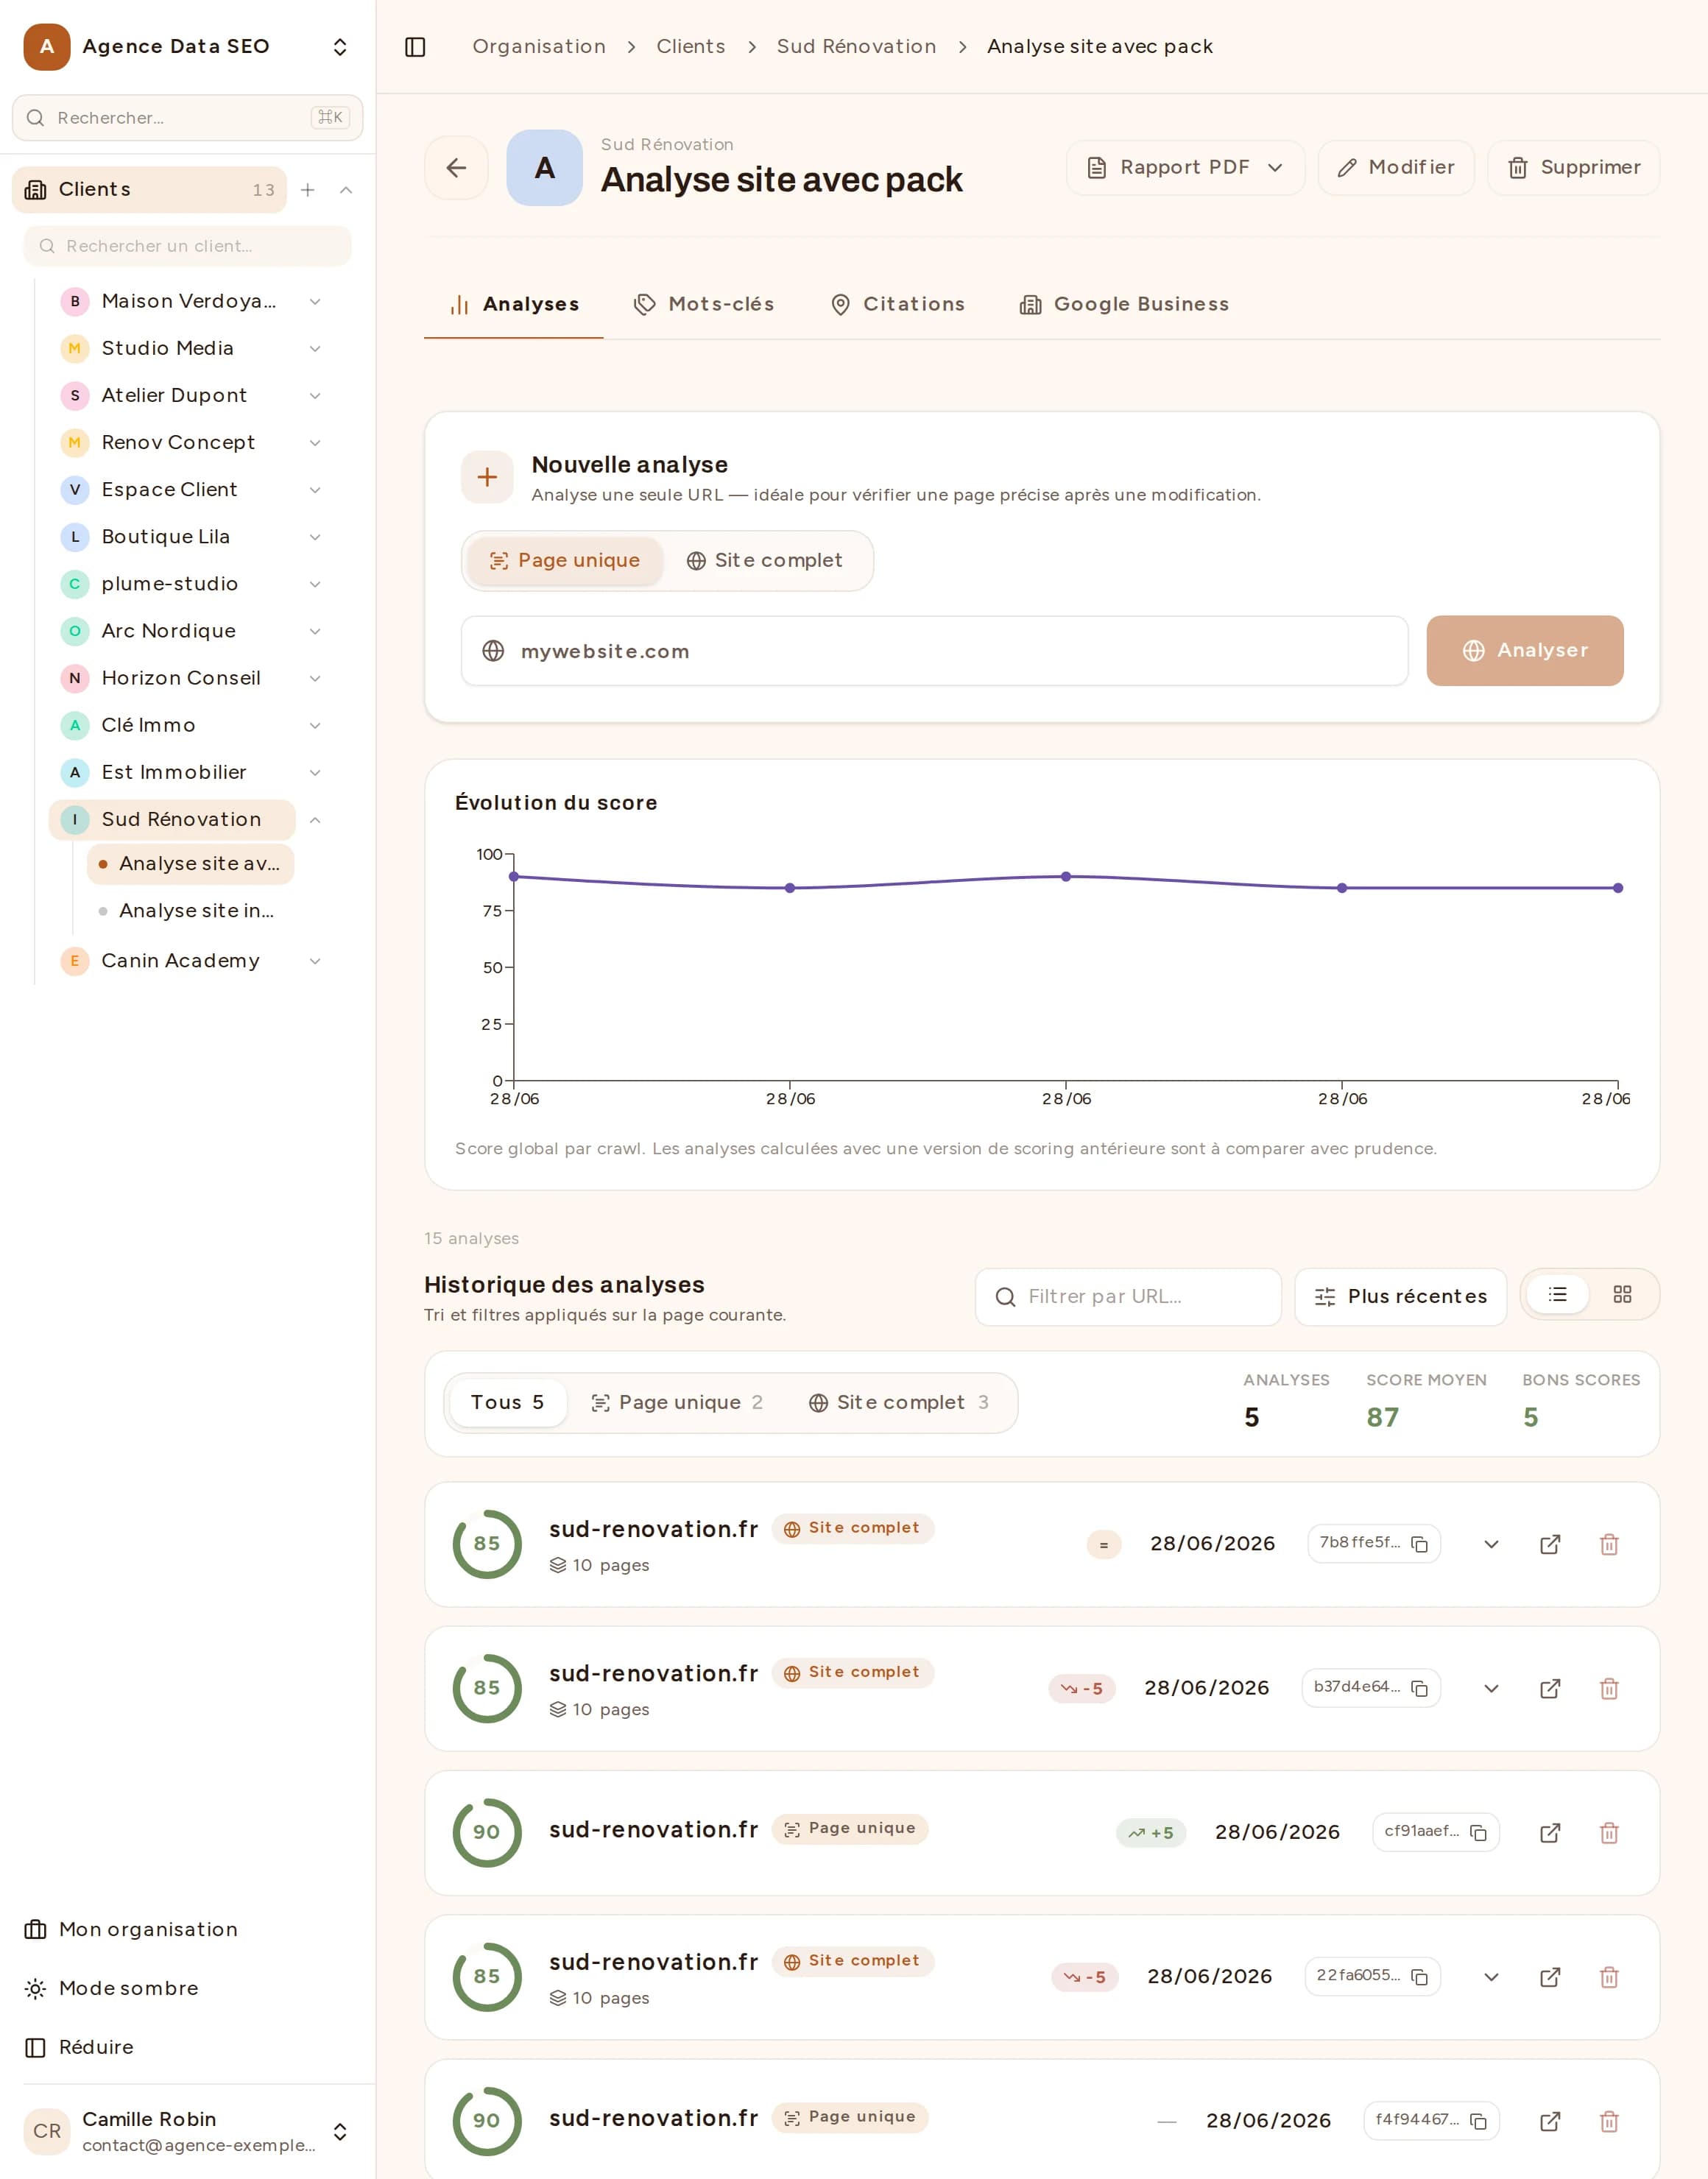Focus the Filtrer par URL field
Viewport: 1708px width, 2179px height.
1128,1297
